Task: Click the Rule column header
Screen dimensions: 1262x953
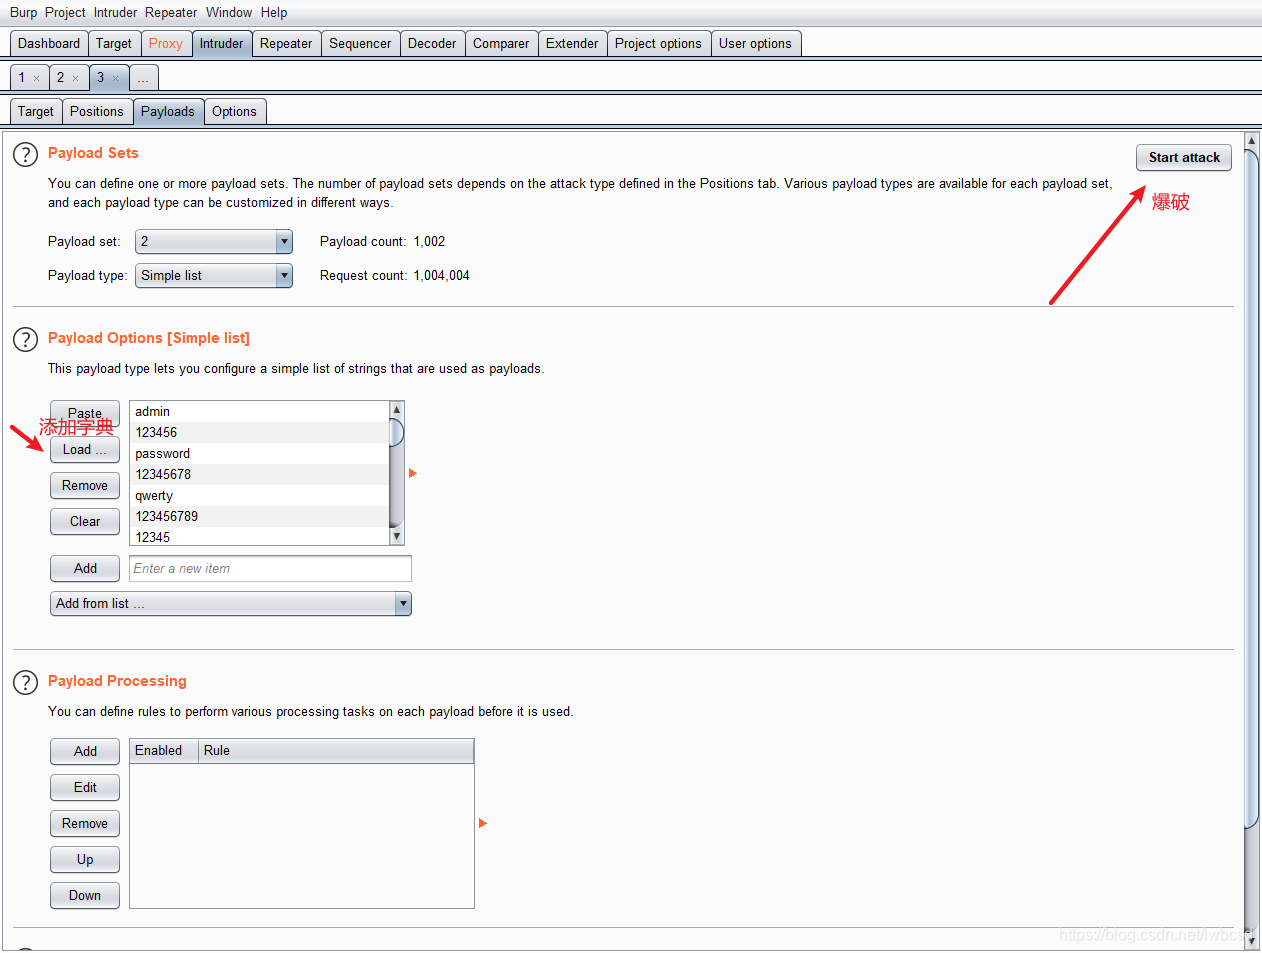Action: tap(335, 750)
